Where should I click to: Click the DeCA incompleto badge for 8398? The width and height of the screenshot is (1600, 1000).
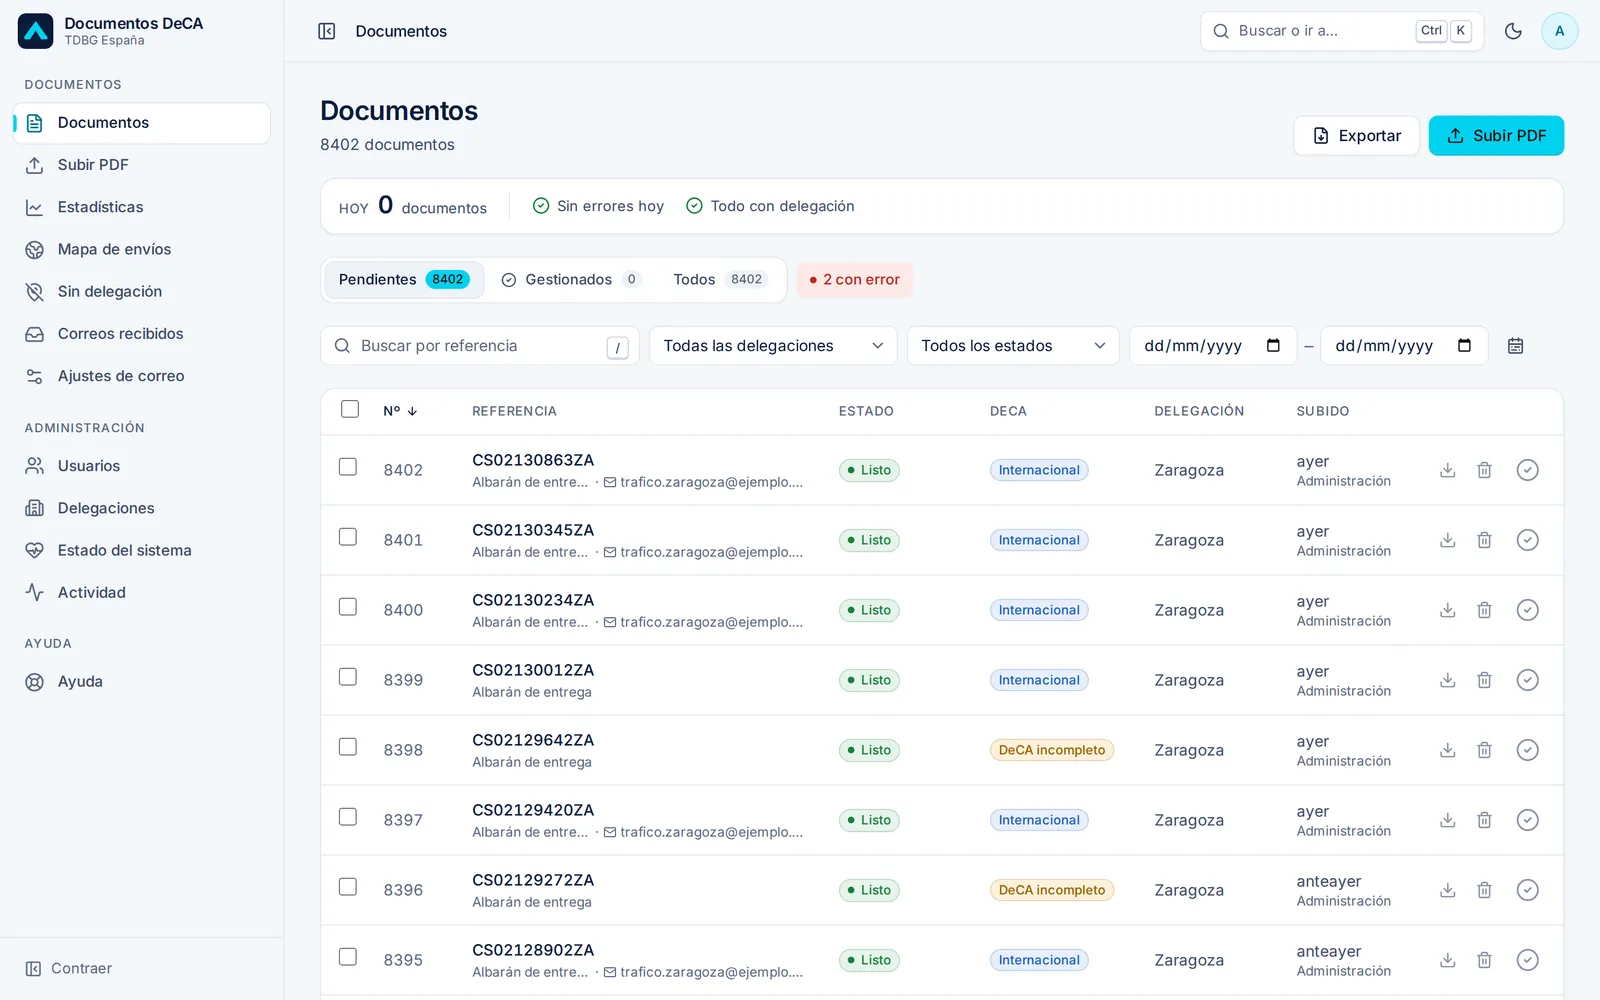(1052, 750)
